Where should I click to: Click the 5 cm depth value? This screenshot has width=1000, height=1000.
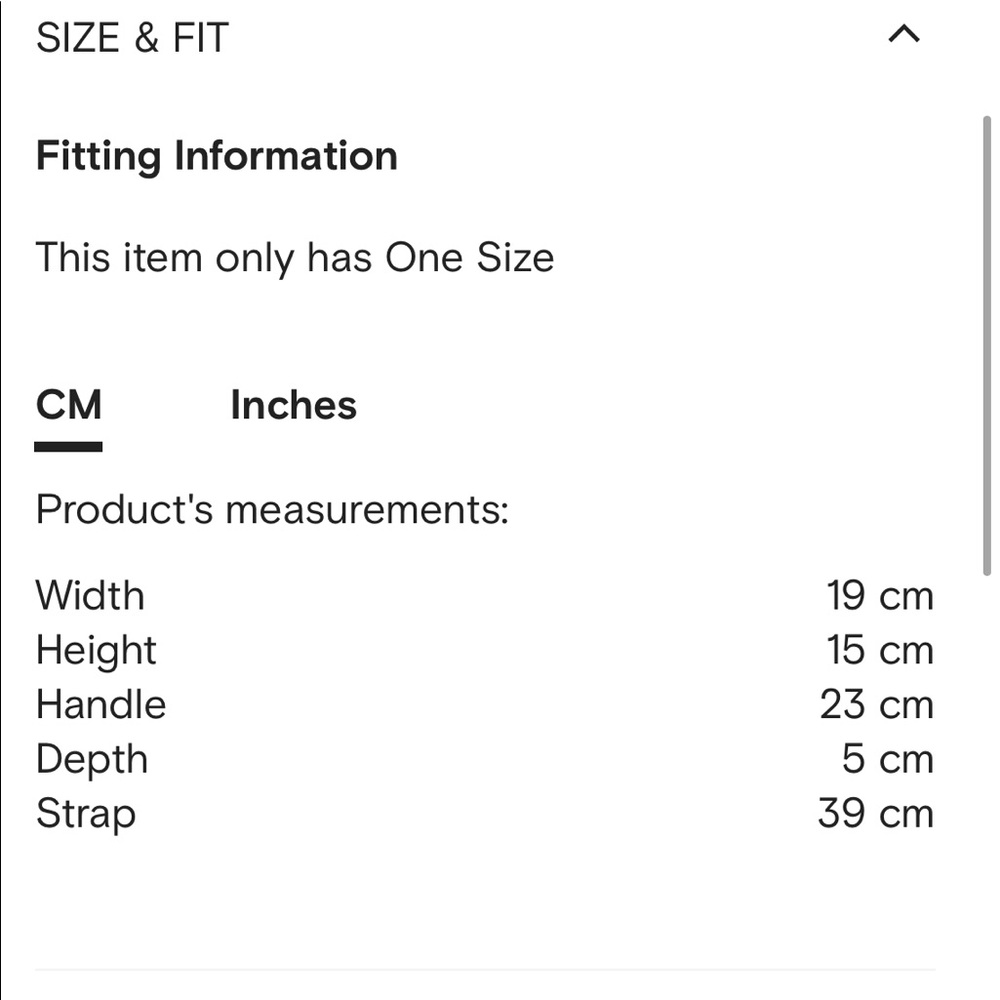coord(887,759)
